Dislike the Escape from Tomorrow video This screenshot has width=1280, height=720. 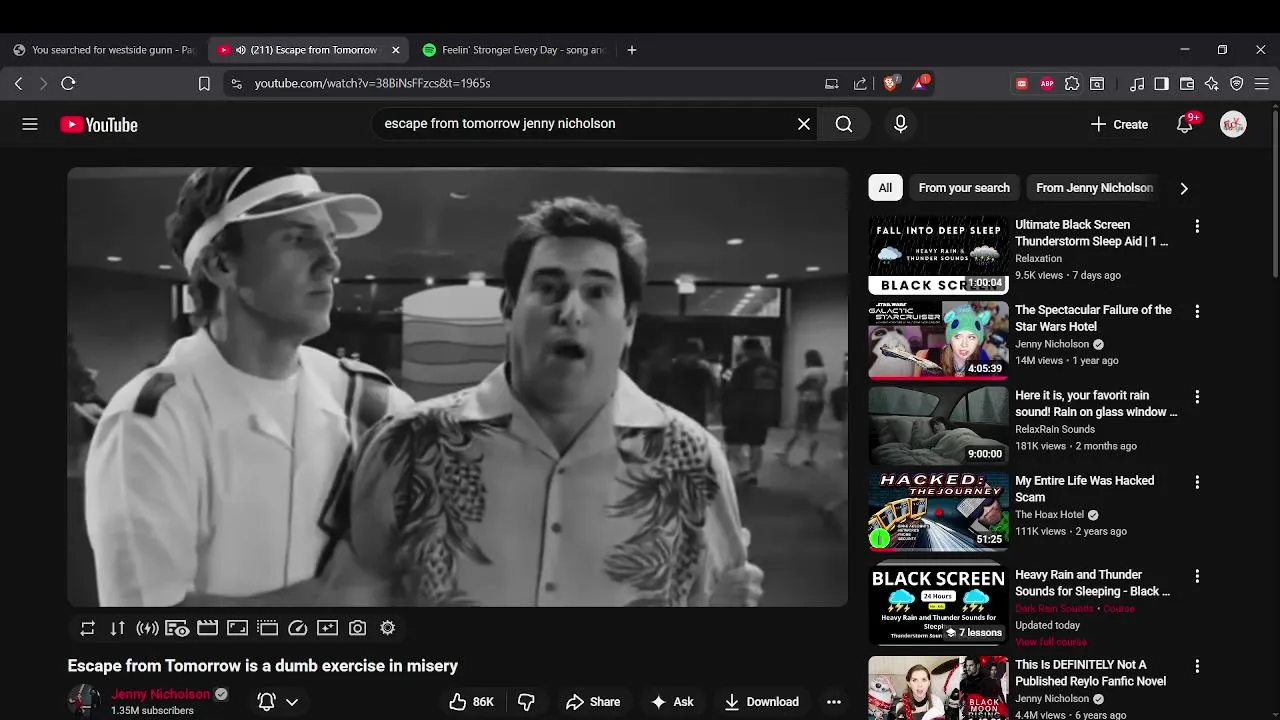[526, 702]
